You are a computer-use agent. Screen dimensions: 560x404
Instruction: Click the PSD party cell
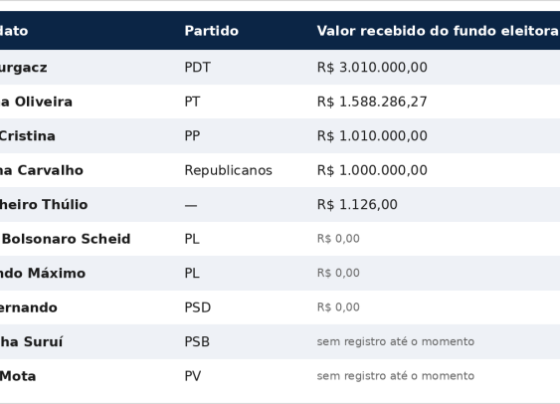pyautogui.click(x=198, y=308)
